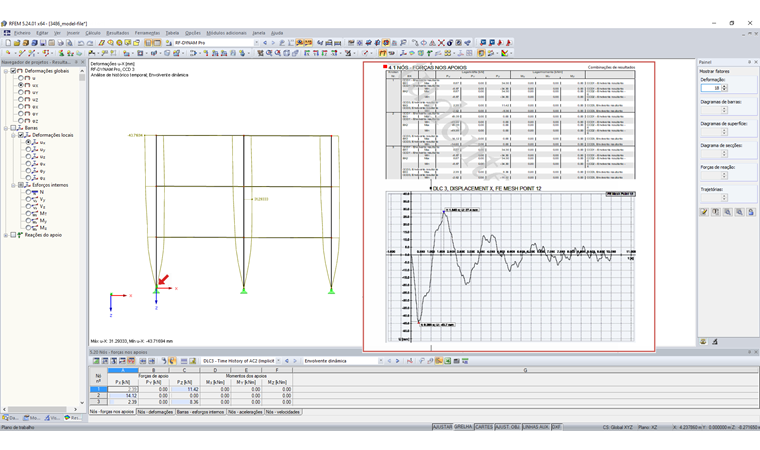Viewport: 760px width, 450px height.
Task: Increase the Deformação factor stepper
Action: pyautogui.click(x=724, y=86)
